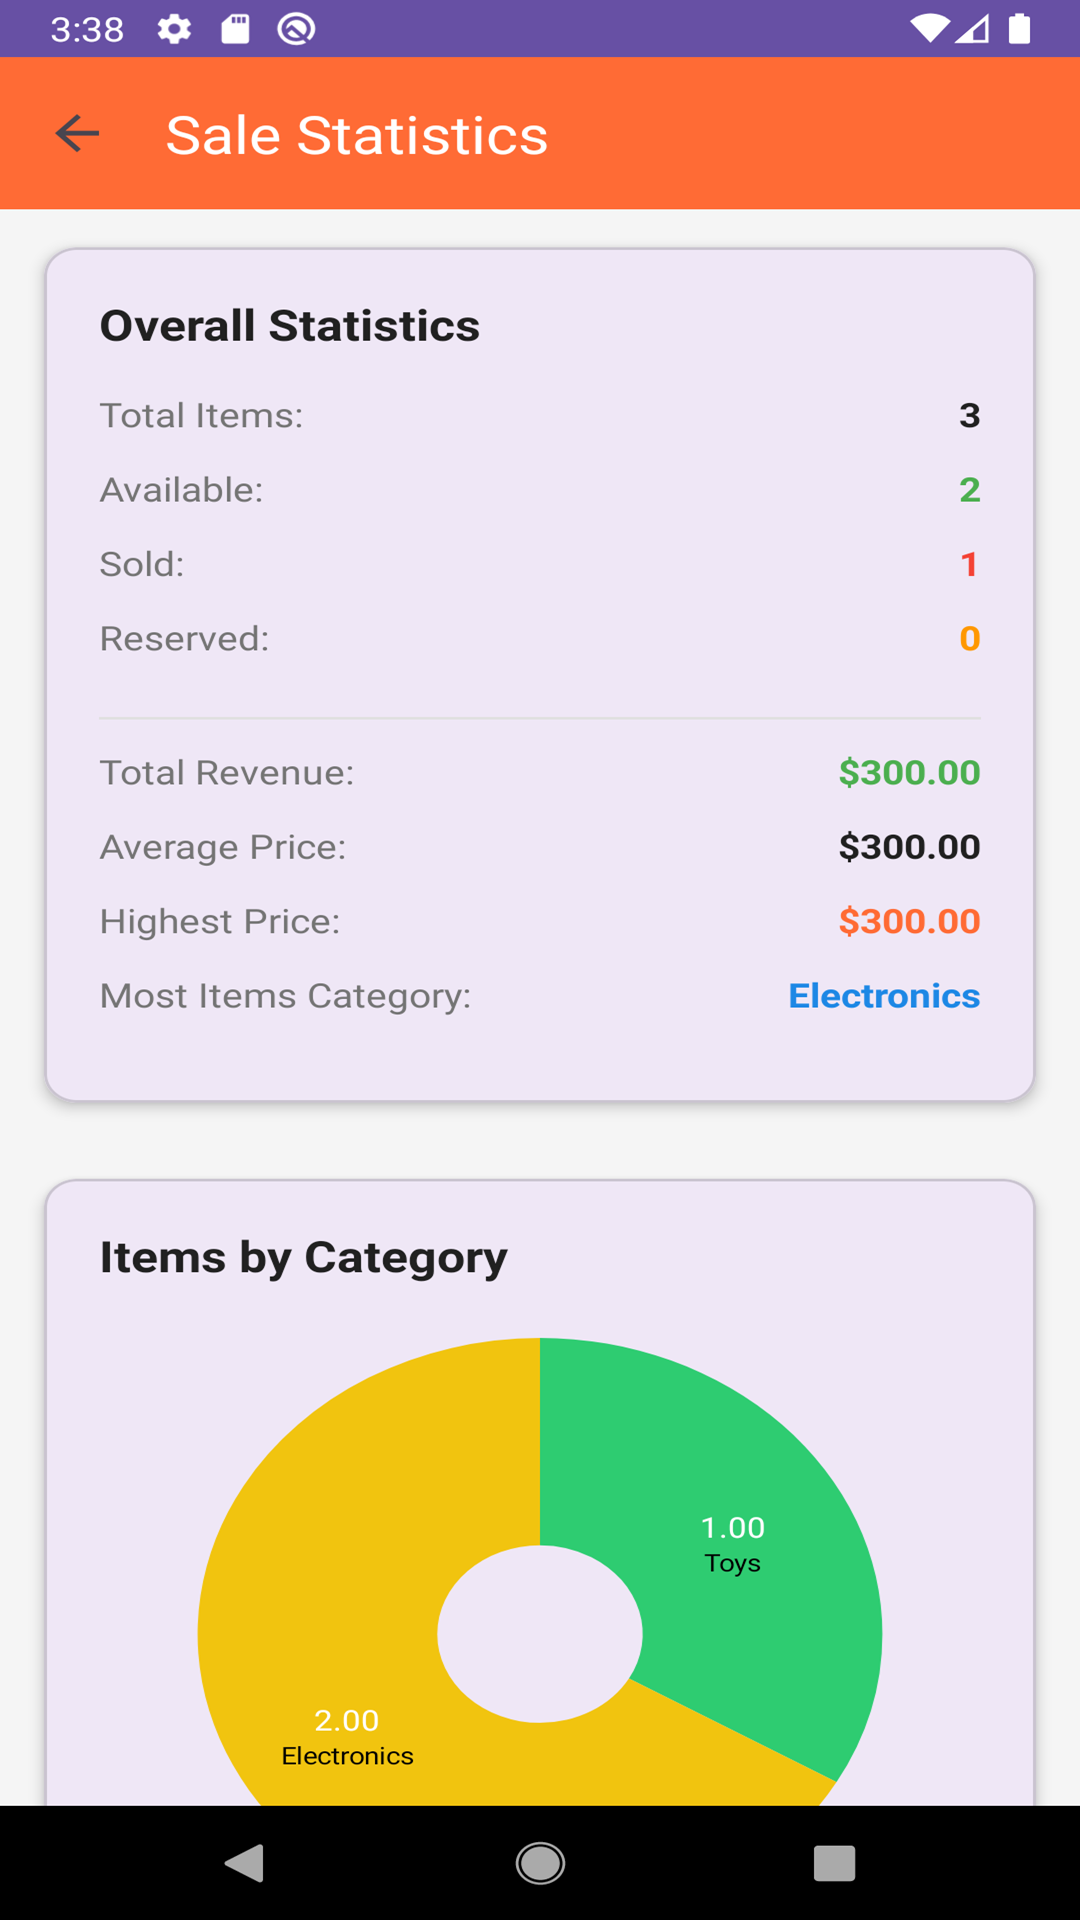
Task: Tap the back arrow in header
Action: 78,134
